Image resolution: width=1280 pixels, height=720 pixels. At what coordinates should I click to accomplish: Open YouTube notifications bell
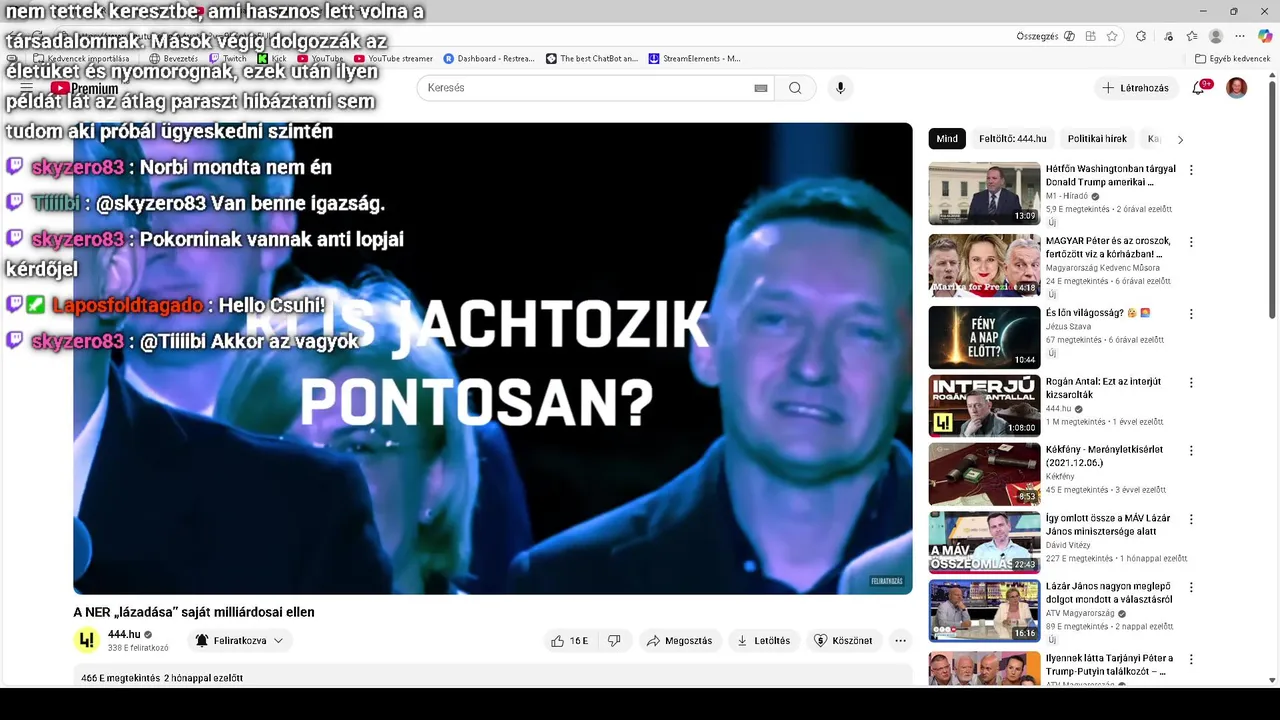(x=1199, y=88)
